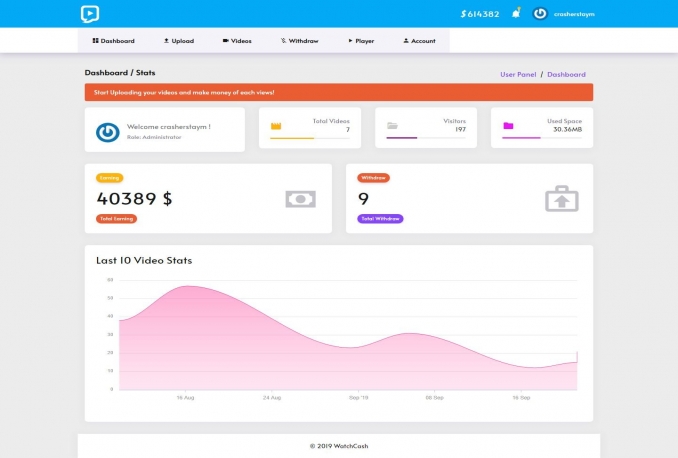Screen dimensions: 678x458
Task: Click the Dashboard / Stats page title
Action: tap(120, 73)
